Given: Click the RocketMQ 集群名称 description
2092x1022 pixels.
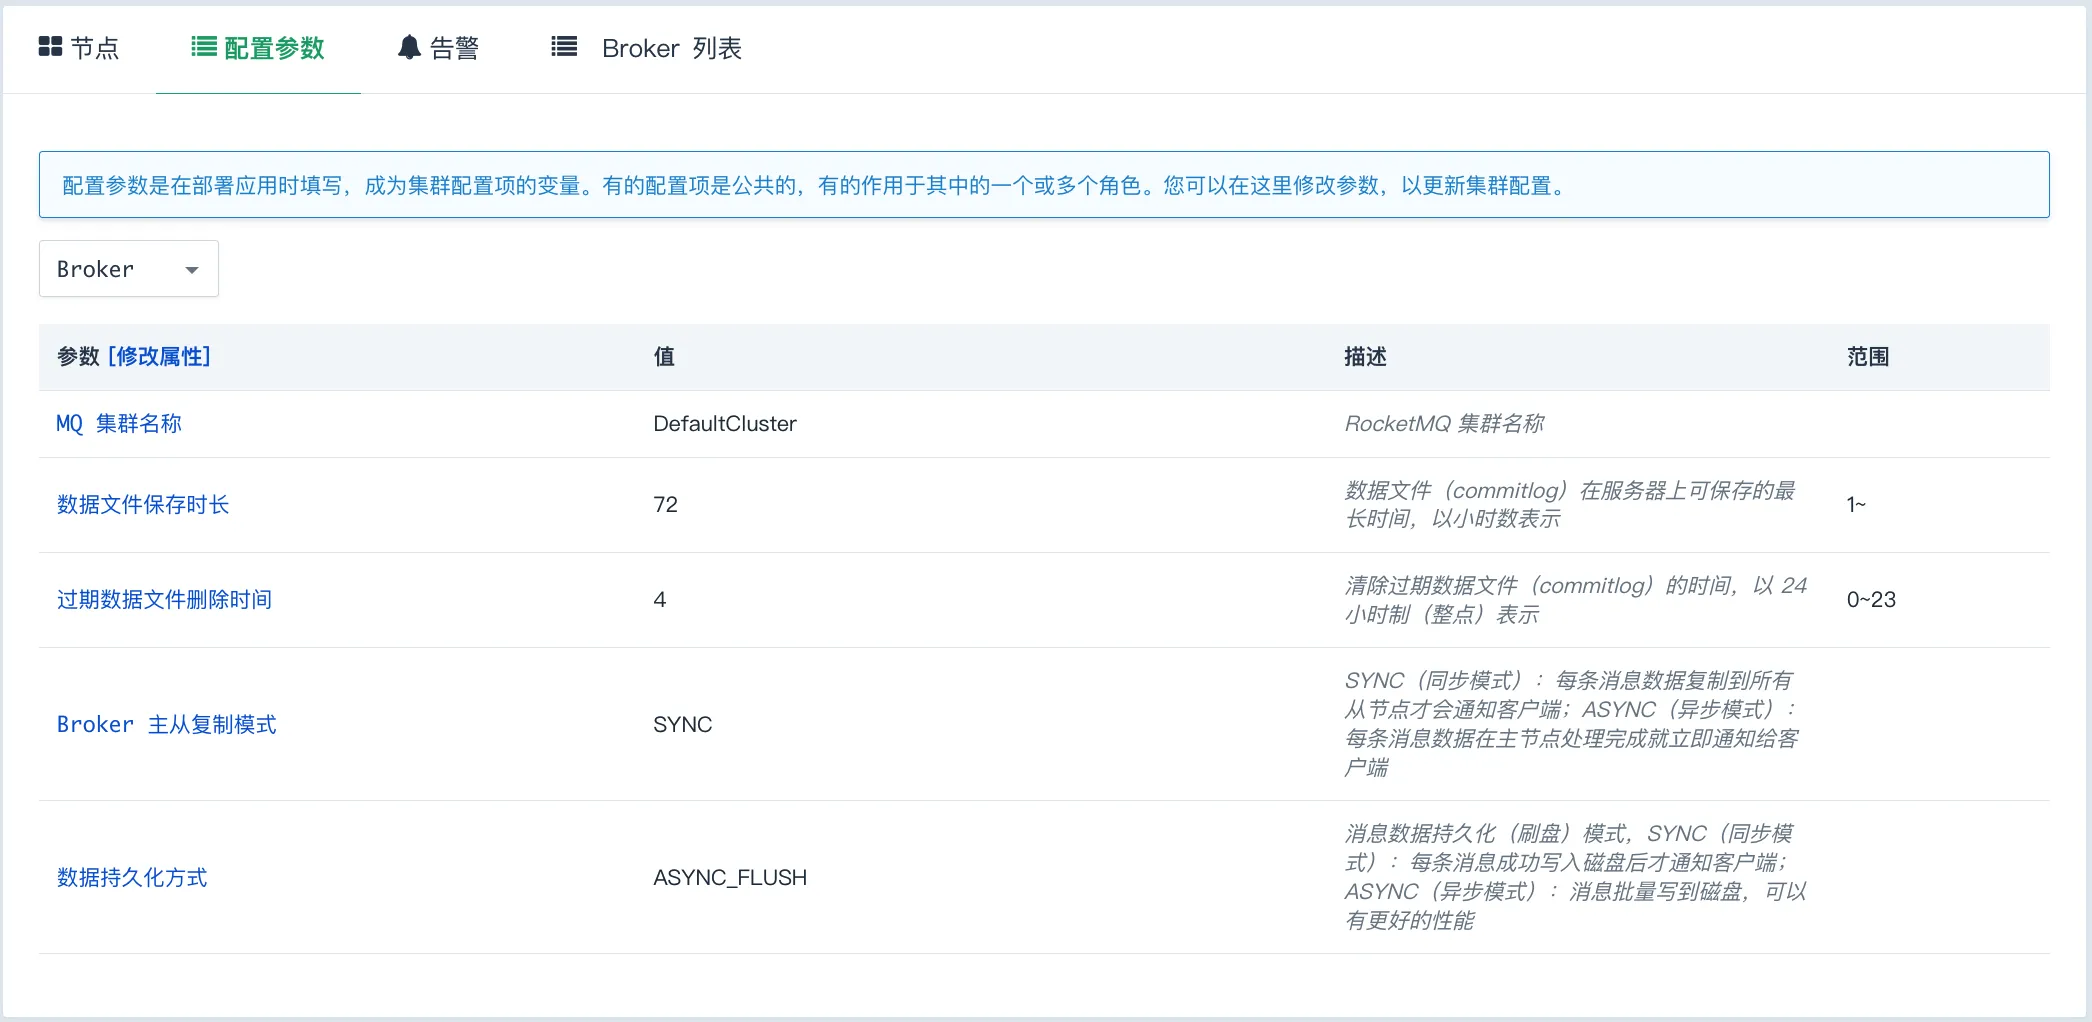Looking at the screenshot, I should [x=1444, y=424].
